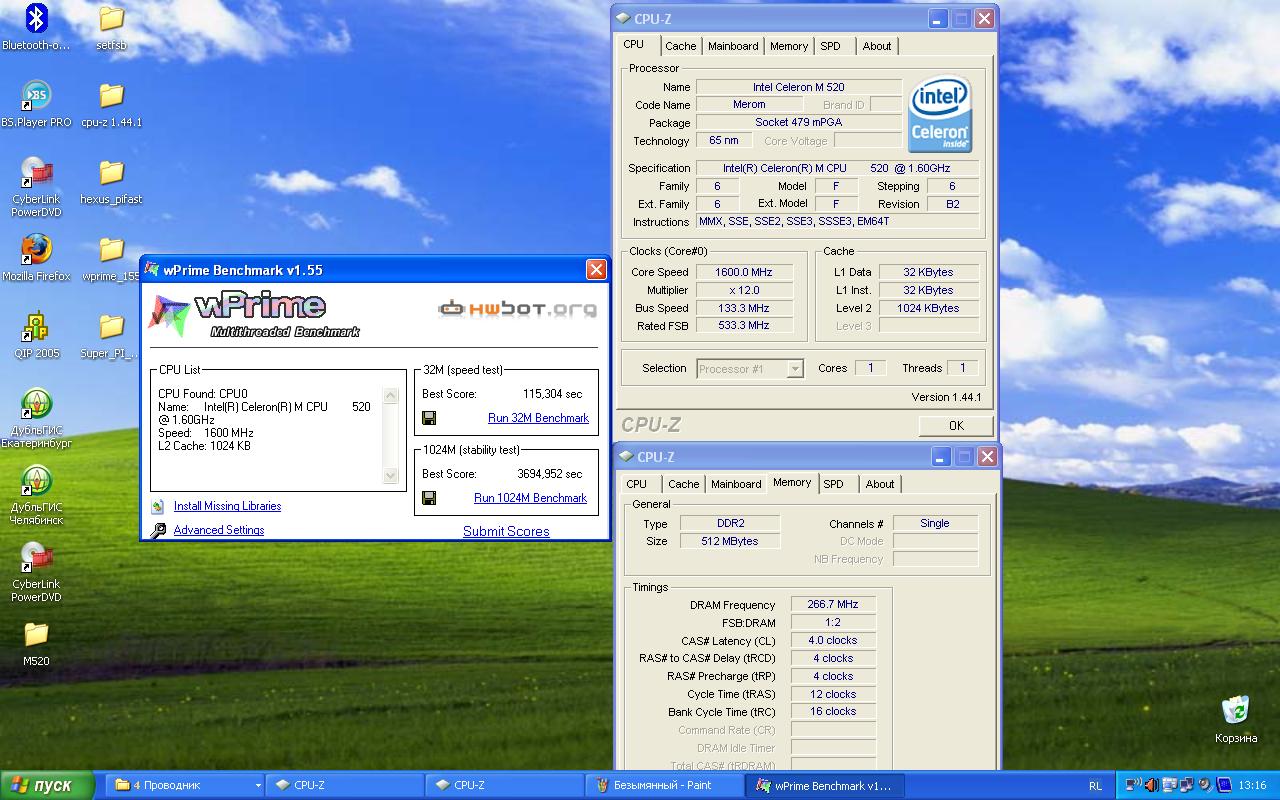Save the 32M score using floppy icon

429,418
